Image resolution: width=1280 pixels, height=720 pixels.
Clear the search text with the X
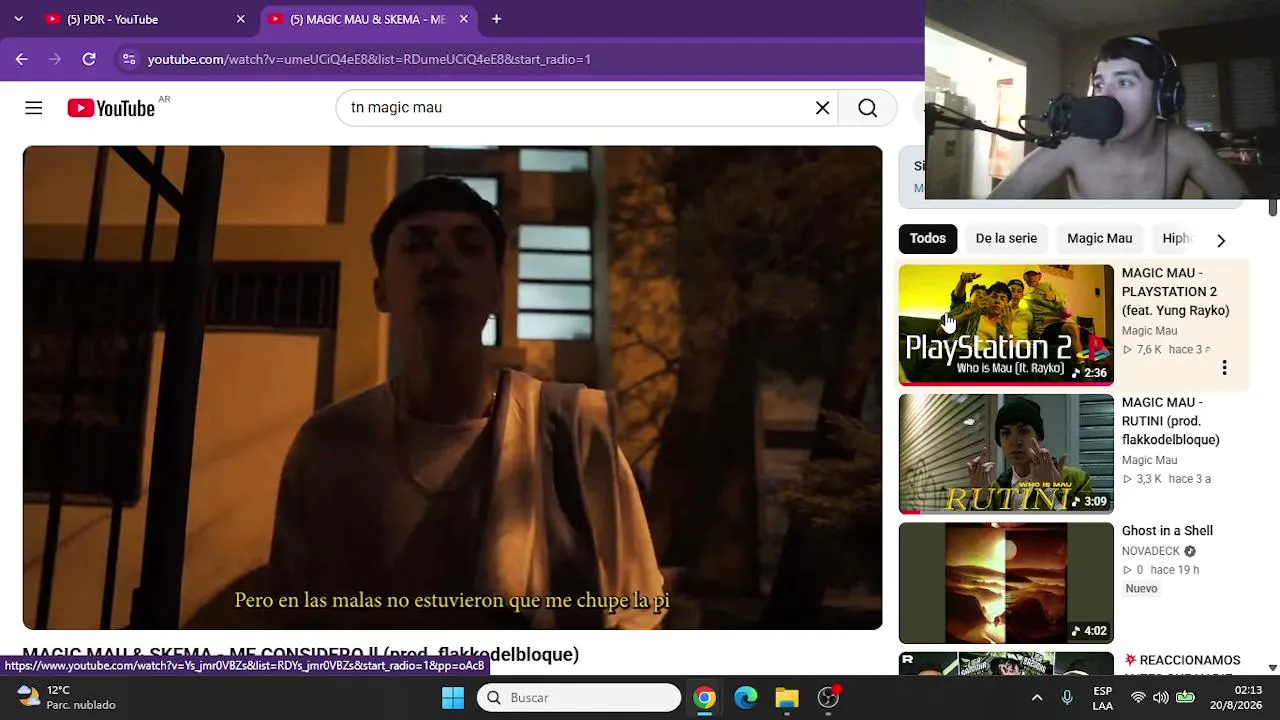click(822, 108)
